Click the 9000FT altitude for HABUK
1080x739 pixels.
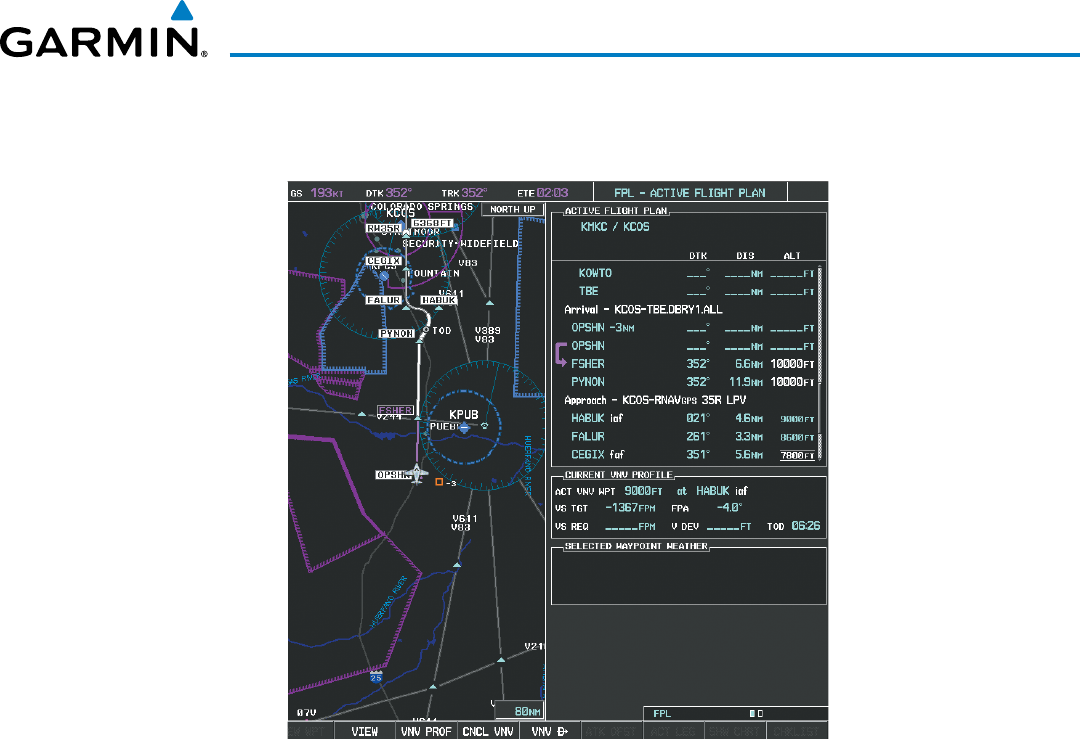pos(797,419)
